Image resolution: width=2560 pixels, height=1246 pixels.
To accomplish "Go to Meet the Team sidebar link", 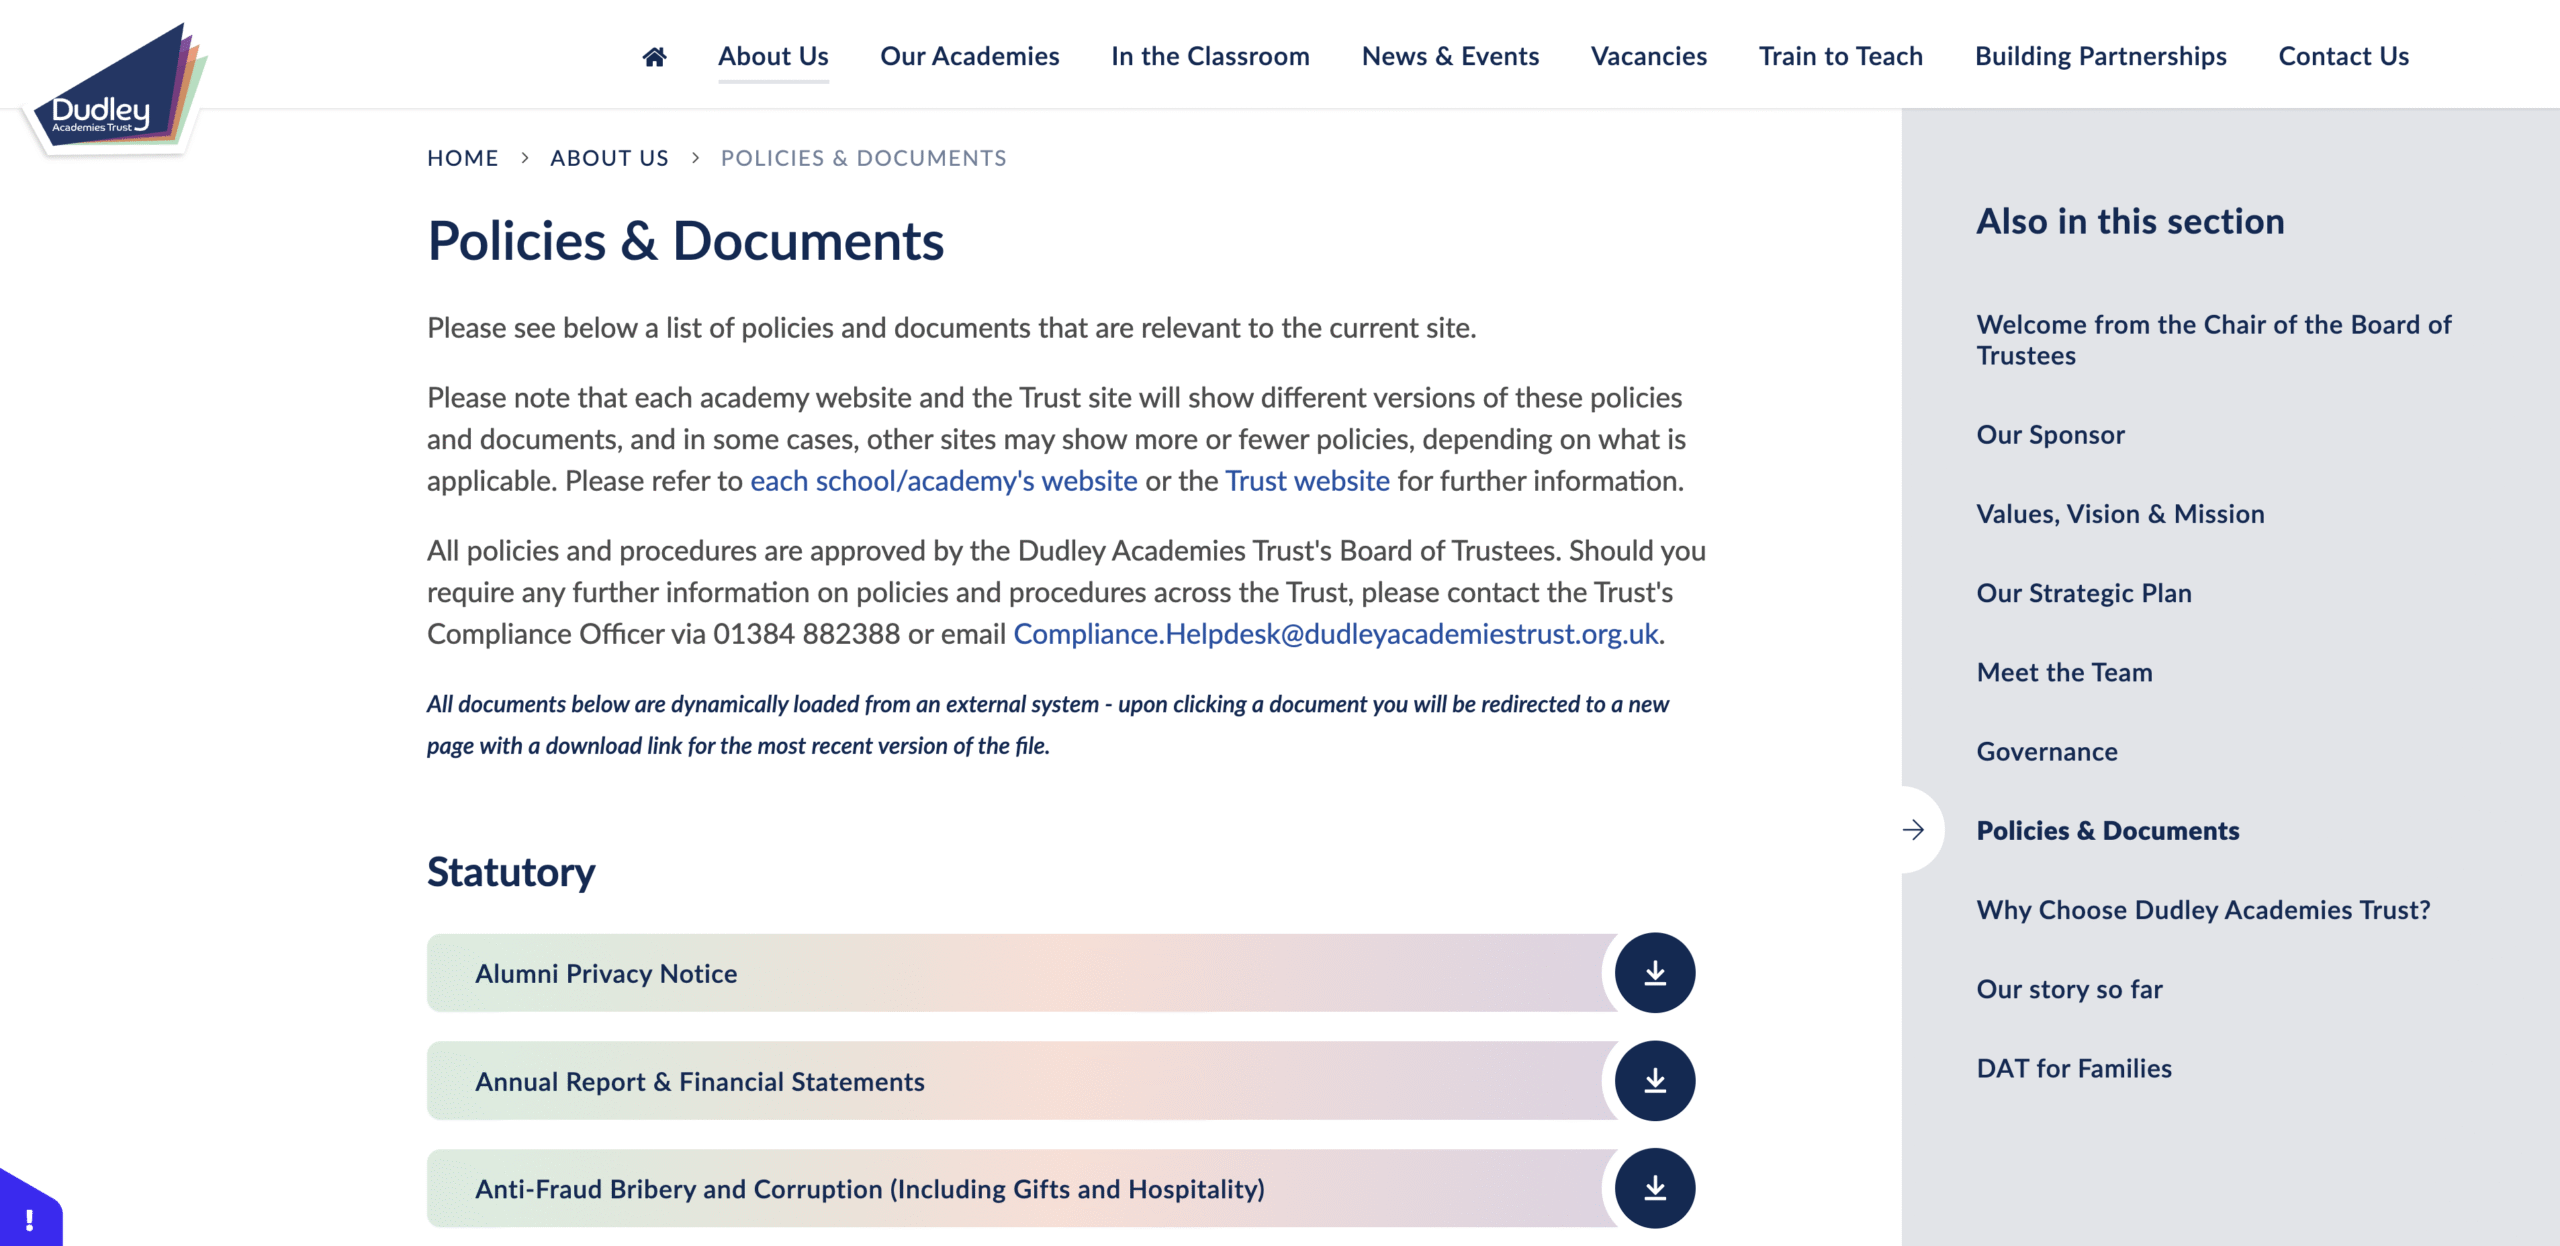I will (2064, 673).
